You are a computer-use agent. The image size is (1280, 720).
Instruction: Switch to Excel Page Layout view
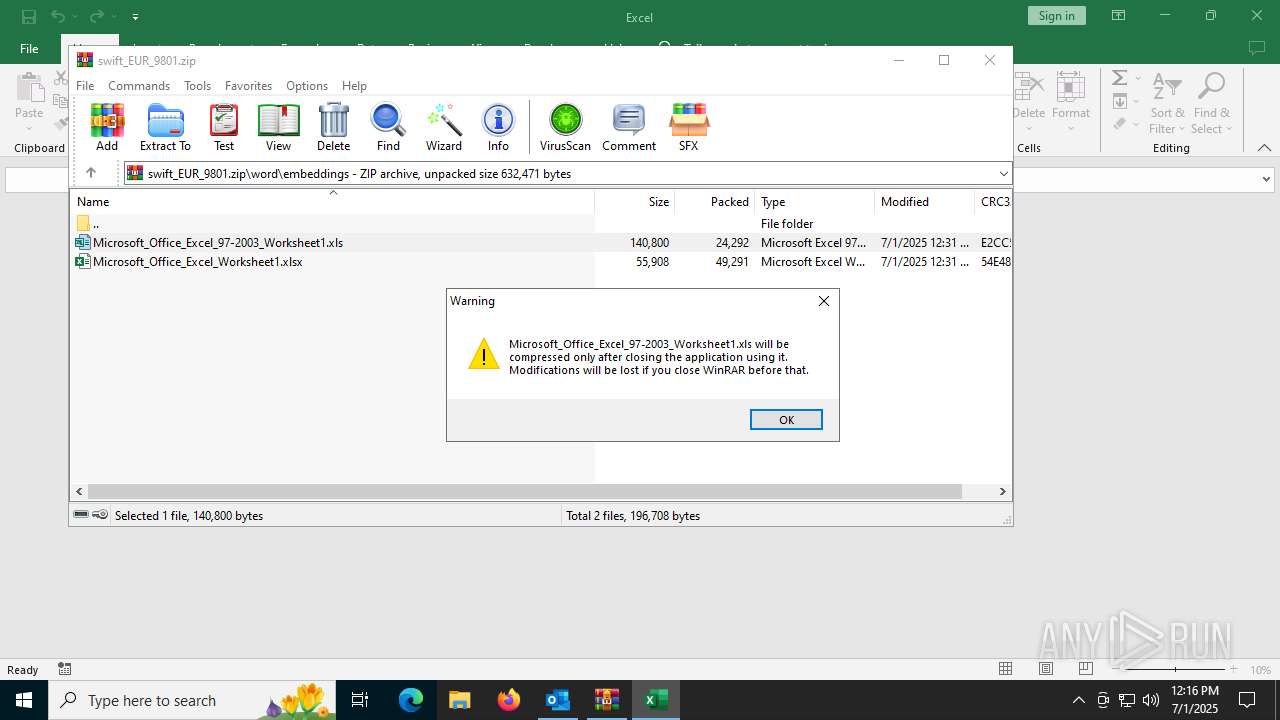point(1046,669)
